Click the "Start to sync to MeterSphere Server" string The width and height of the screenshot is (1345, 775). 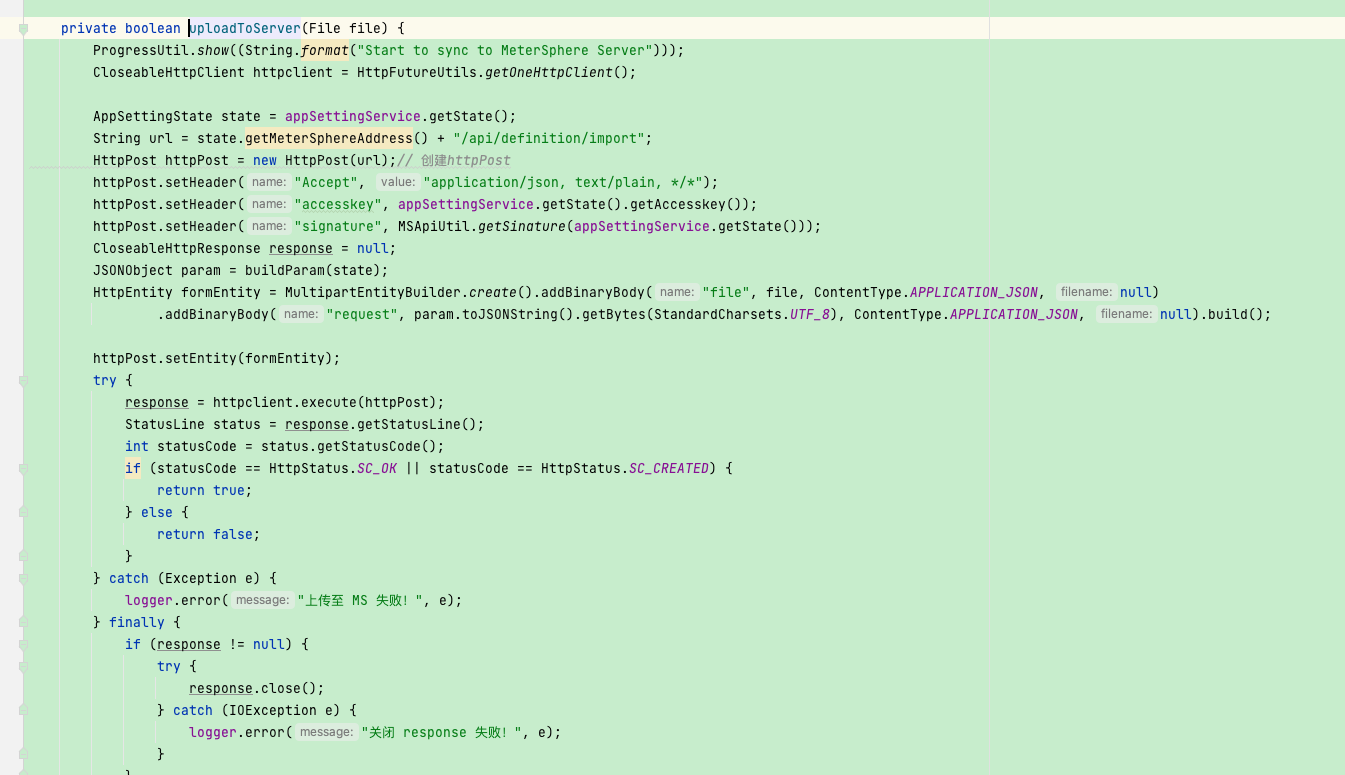pos(505,50)
